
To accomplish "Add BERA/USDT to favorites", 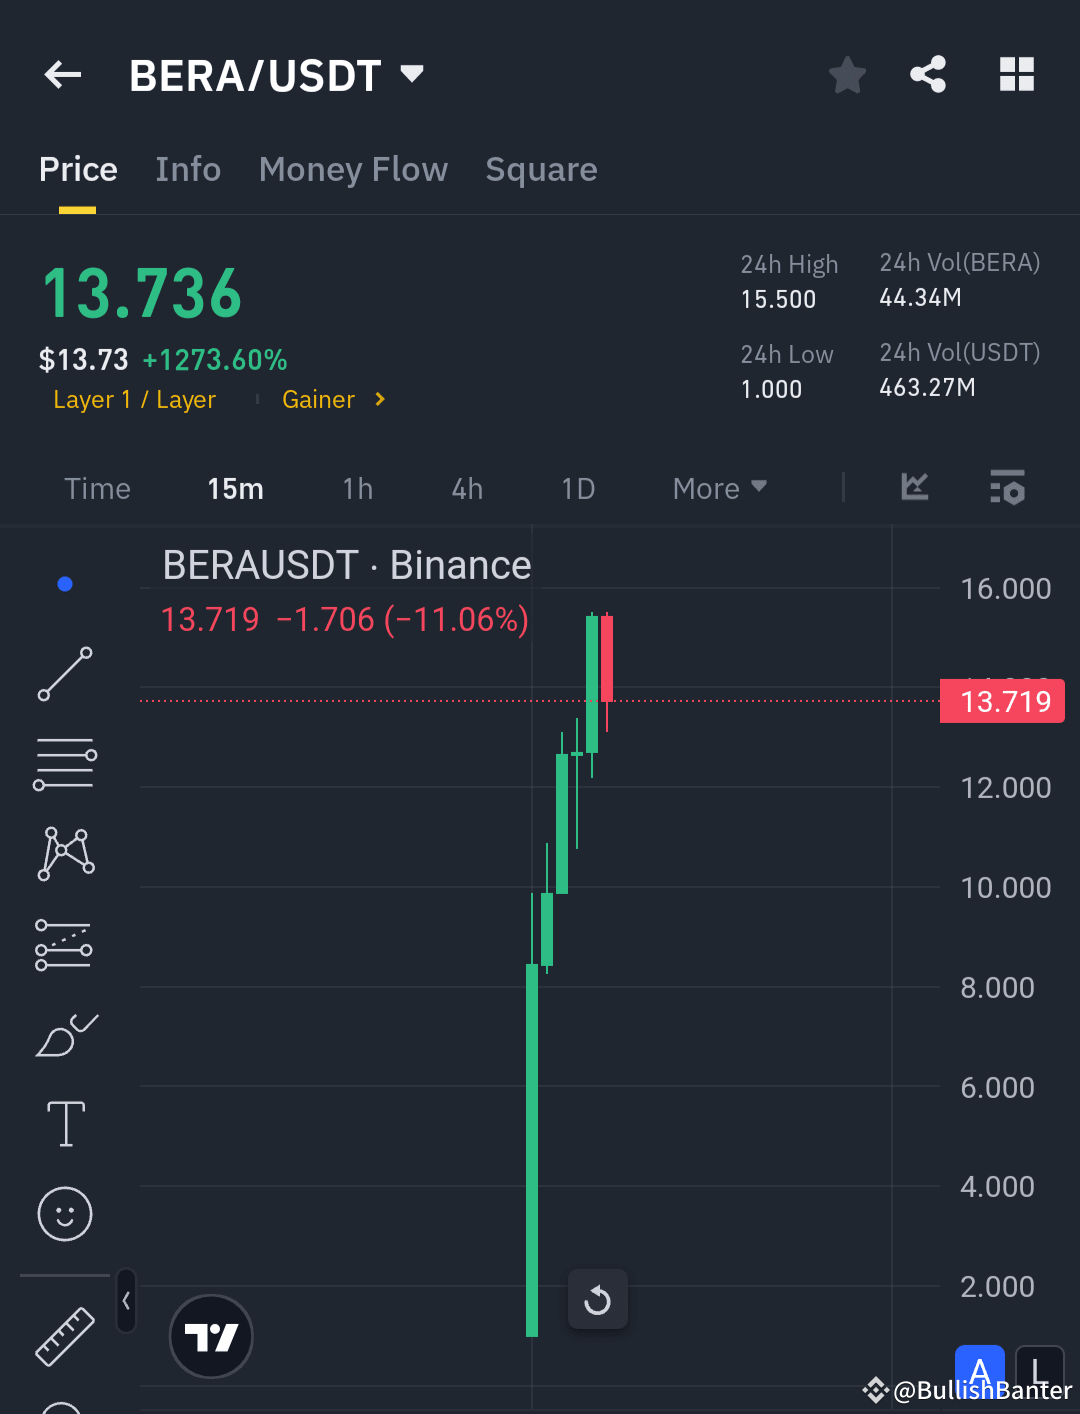I will click(x=847, y=74).
